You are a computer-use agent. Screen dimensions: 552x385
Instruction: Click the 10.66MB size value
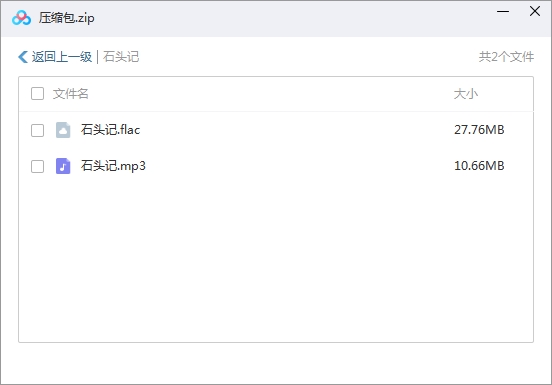(479, 166)
